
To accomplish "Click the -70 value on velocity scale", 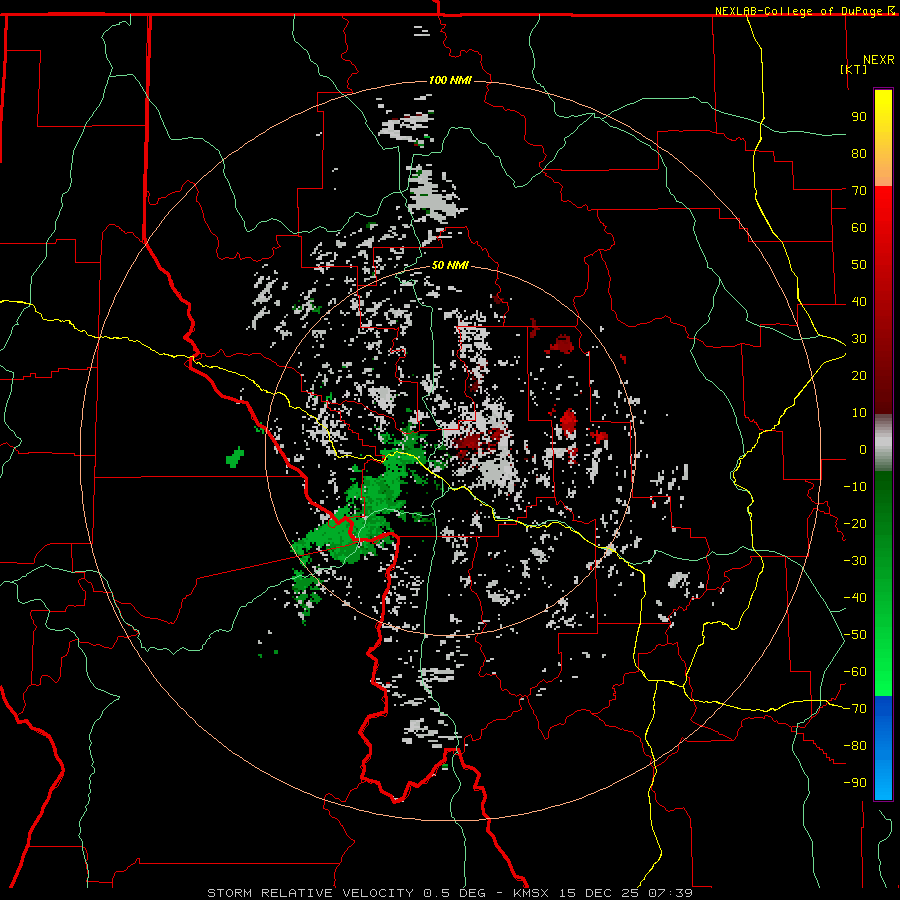I will pyautogui.click(x=855, y=709).
